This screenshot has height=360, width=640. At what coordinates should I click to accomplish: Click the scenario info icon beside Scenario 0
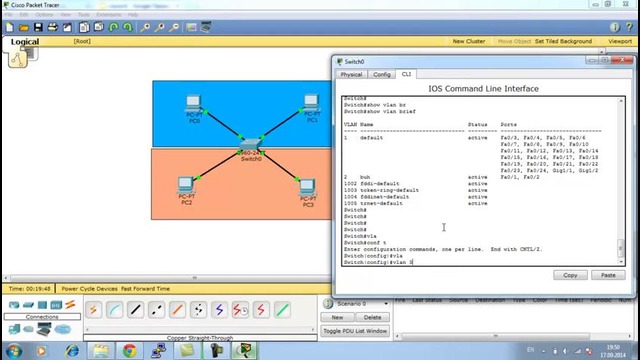click(x=328, y=304)
